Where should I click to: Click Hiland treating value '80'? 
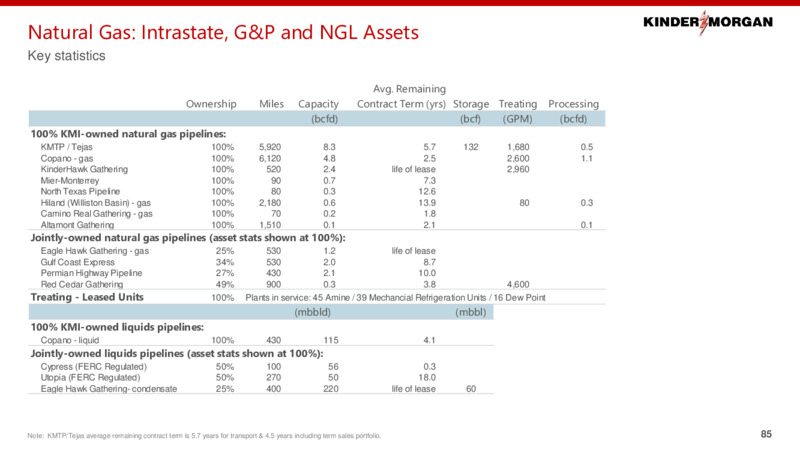click(x=524, y=203)
